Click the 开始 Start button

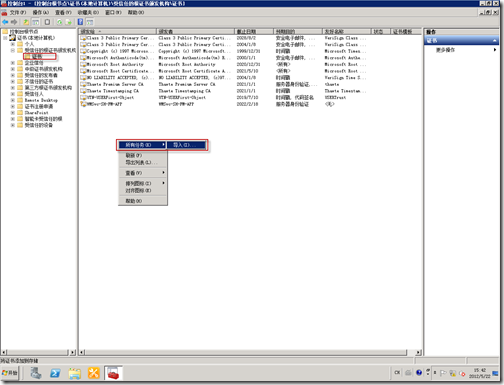tap(10, 373)
